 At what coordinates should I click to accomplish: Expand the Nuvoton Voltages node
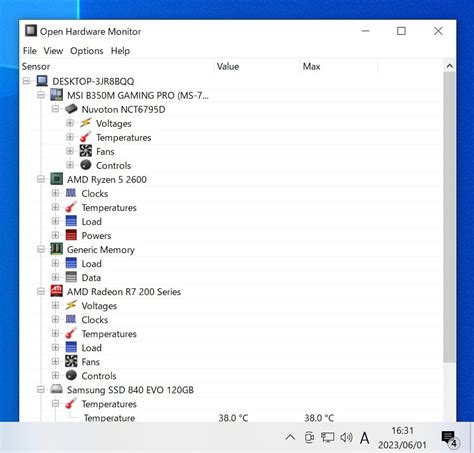[x=70, y=123]
